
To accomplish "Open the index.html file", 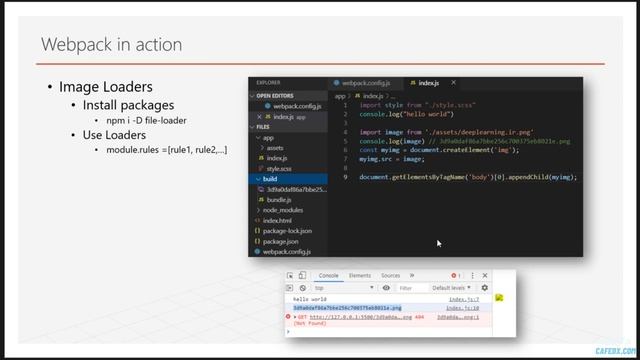I will pos(277,220).
